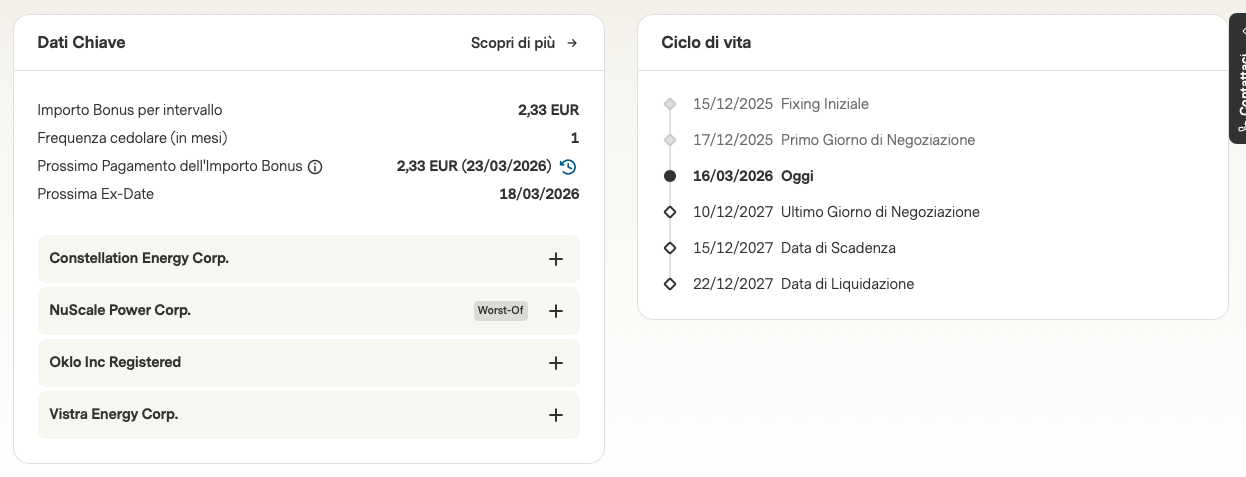Screen dimensions: 1246x477
Task: Click the Data di Scadenza diamond marker
Action: [670, 248]
